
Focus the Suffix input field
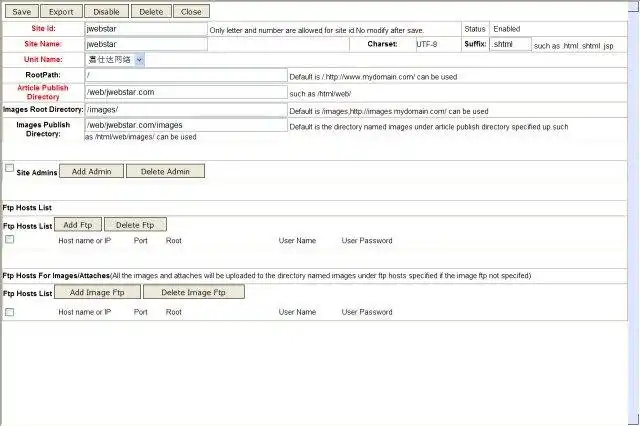(x=511, y=44)
